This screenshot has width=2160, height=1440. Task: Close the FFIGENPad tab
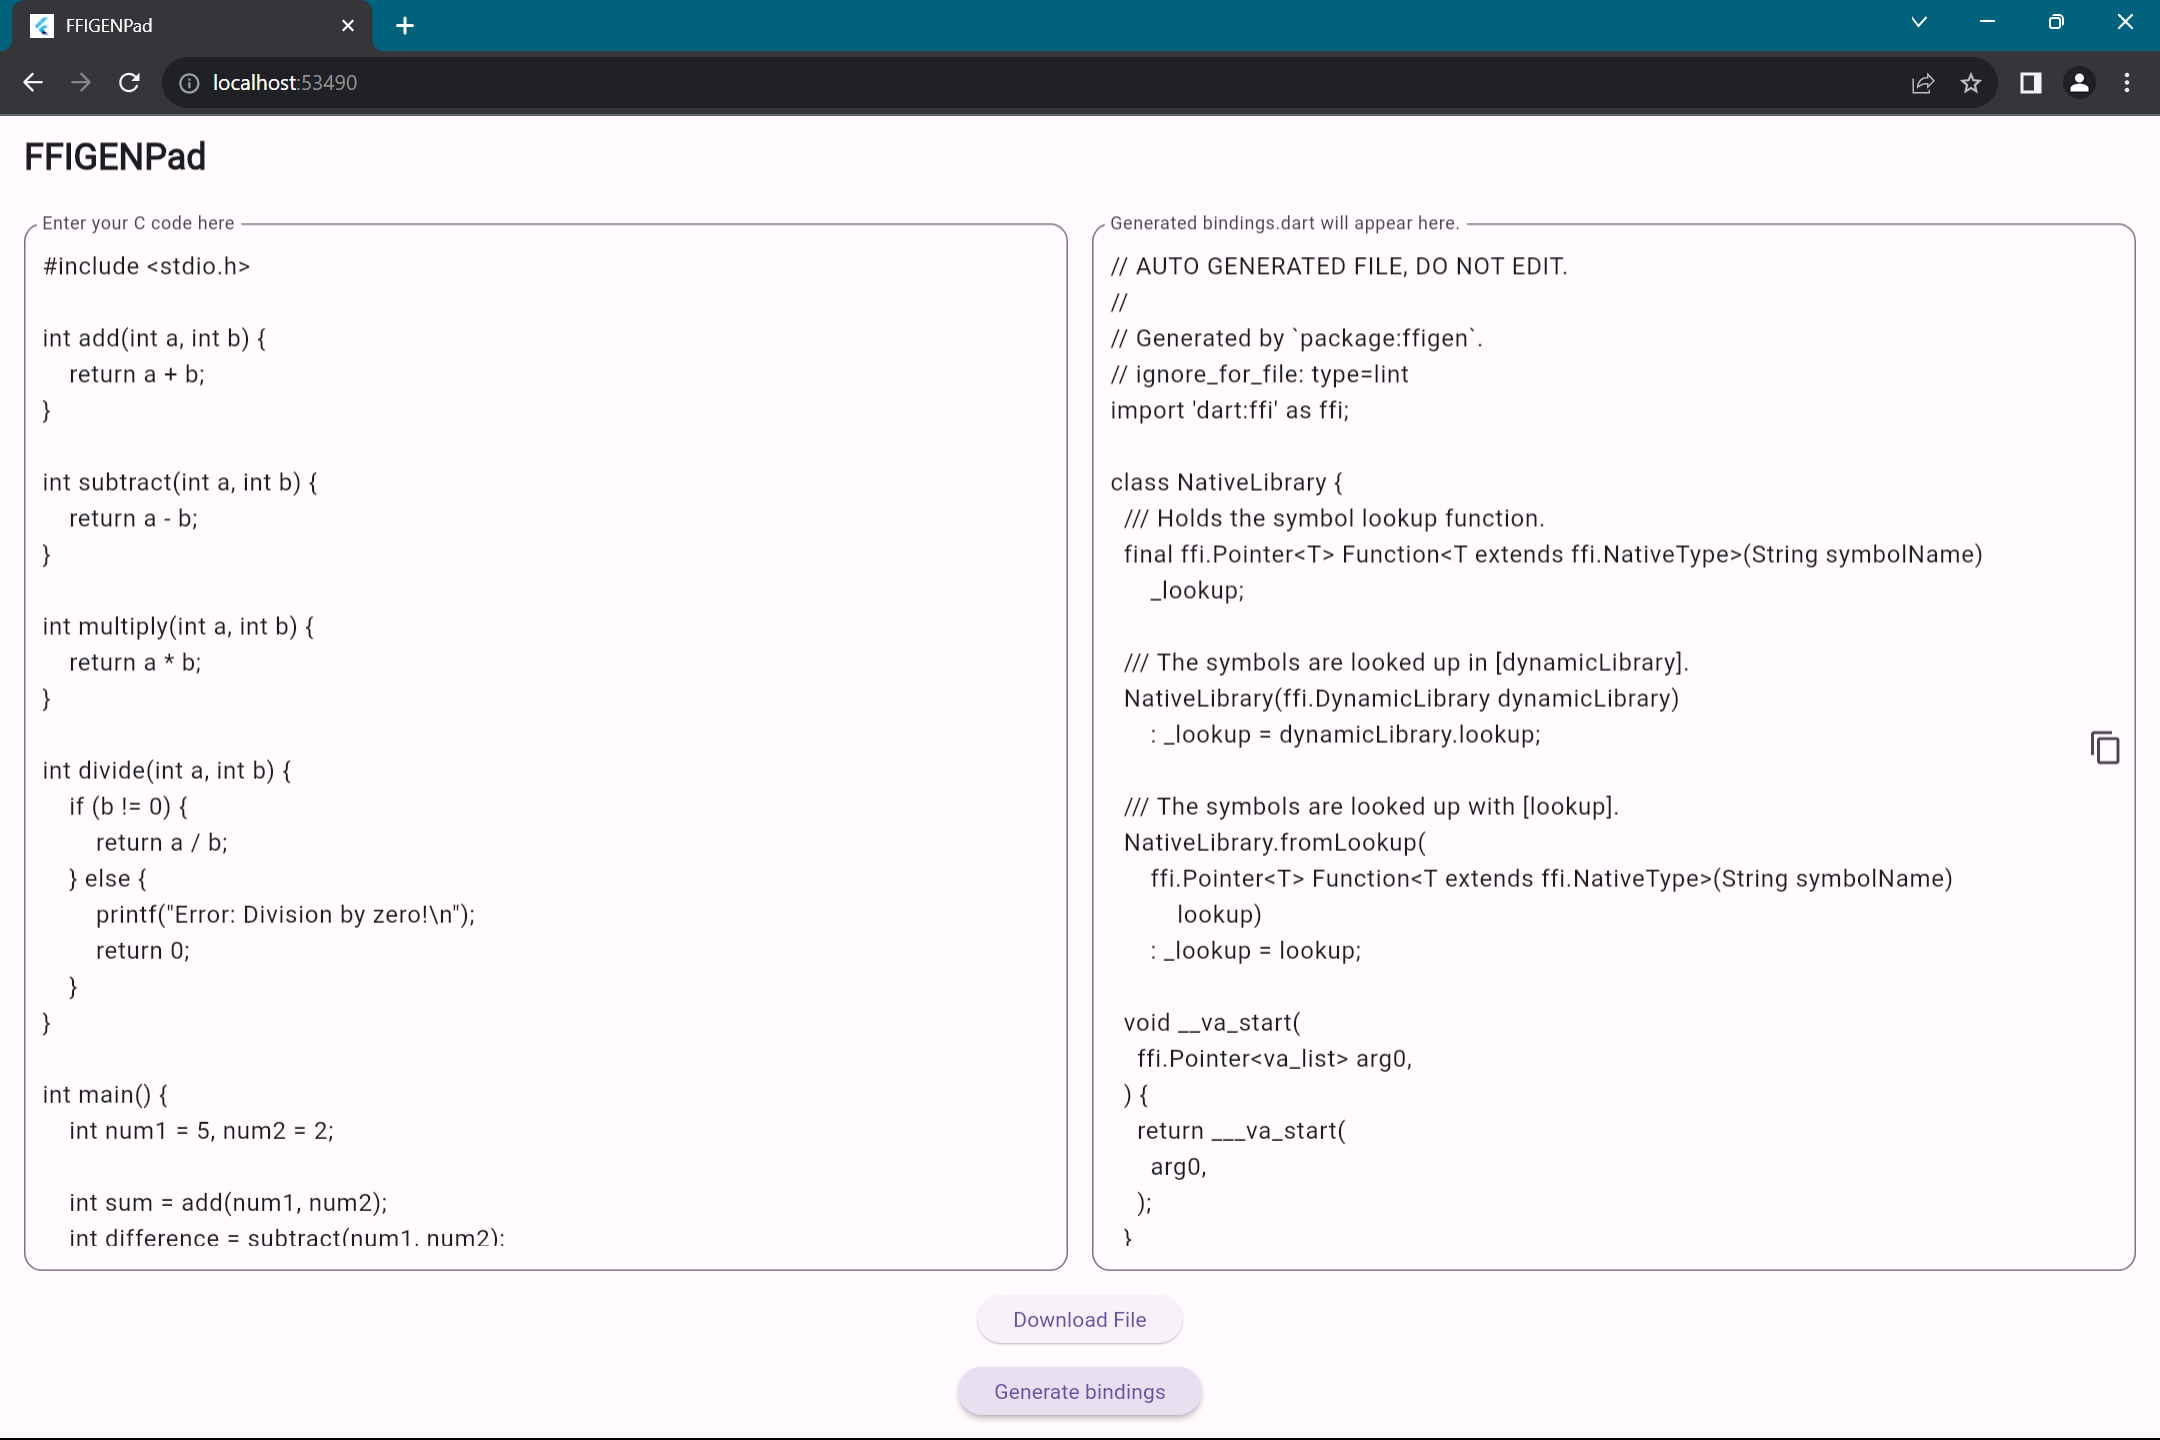click(347, 26)
